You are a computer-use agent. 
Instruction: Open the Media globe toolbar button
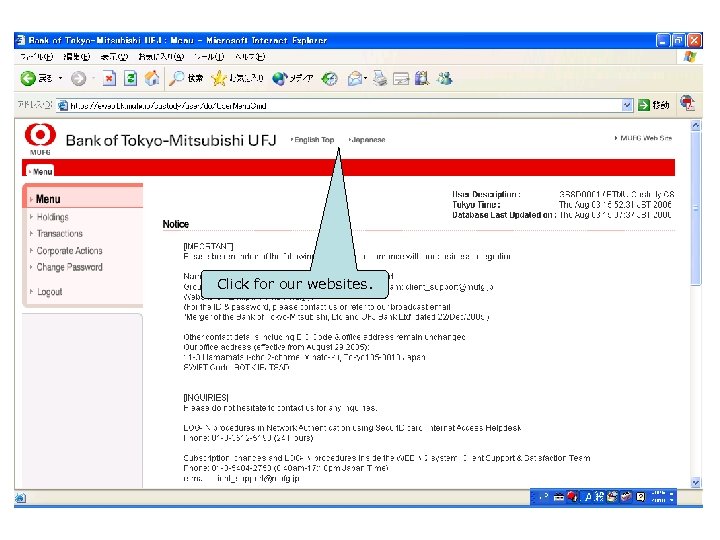click(292, 79)
